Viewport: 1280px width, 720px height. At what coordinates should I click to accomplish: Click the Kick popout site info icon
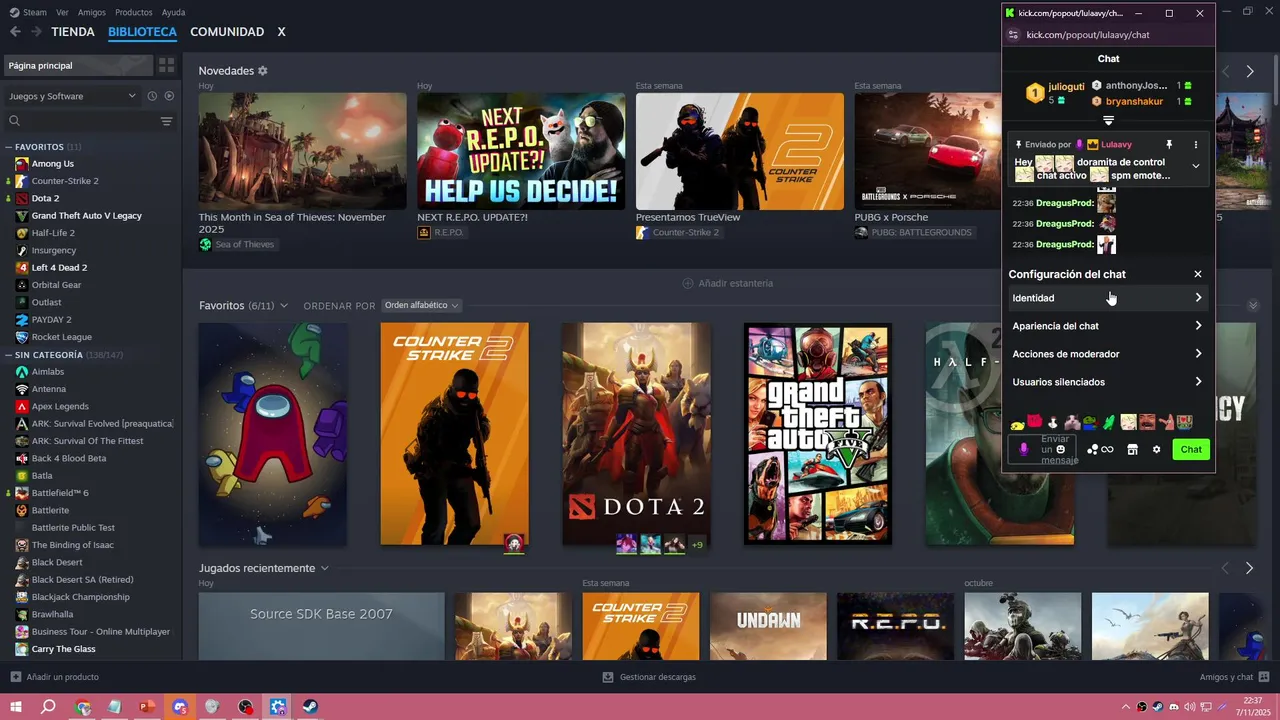(1013, 35)
